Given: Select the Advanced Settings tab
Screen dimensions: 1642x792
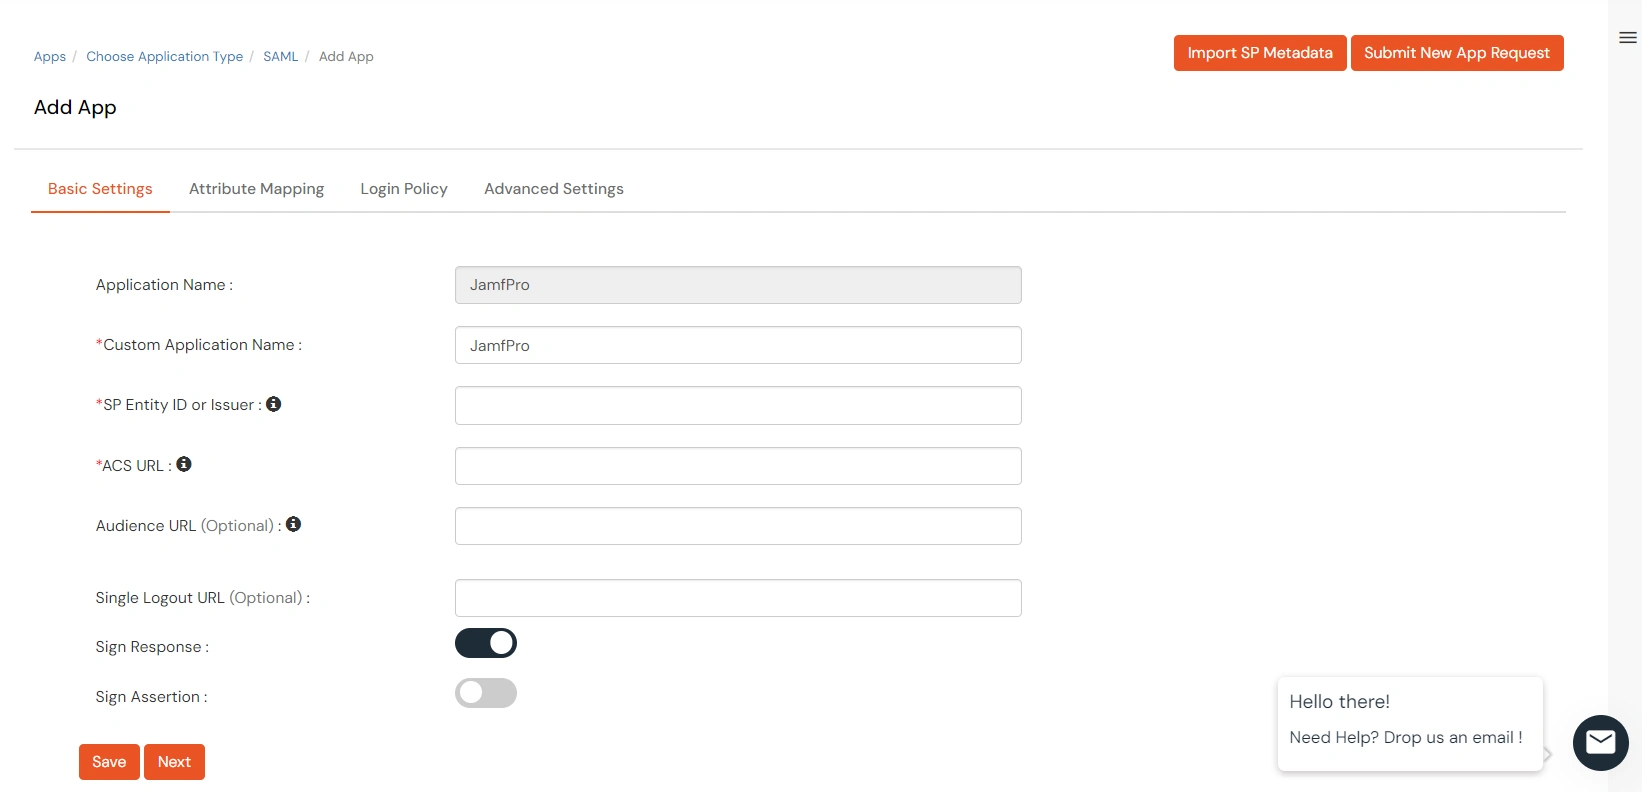Looking at the screenshot, I should (554, 189).
